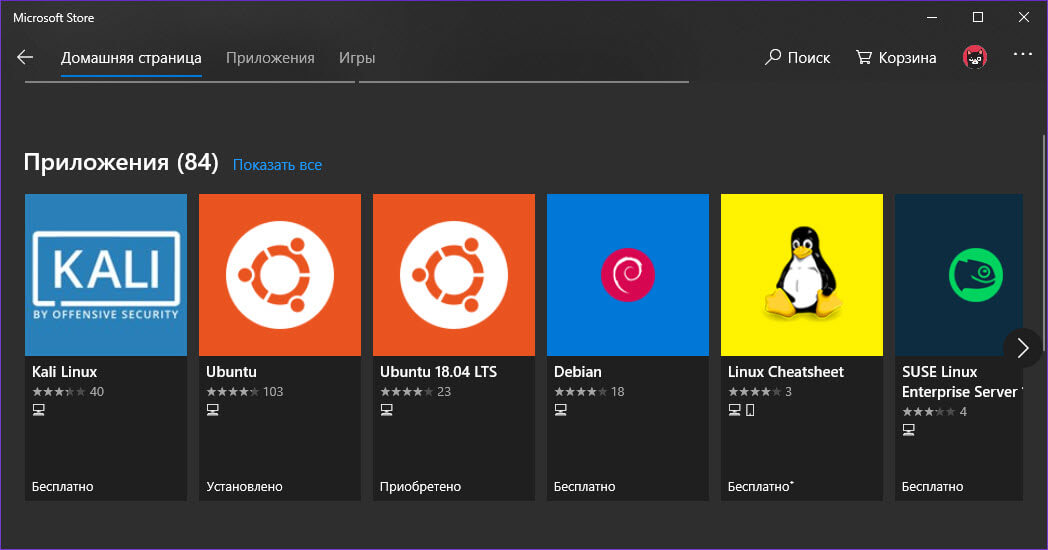This screenshot has height=550, width=1048.
Task: Open the Ubuntu 18.04 LTS tile logo
Action: coord(454,275)
